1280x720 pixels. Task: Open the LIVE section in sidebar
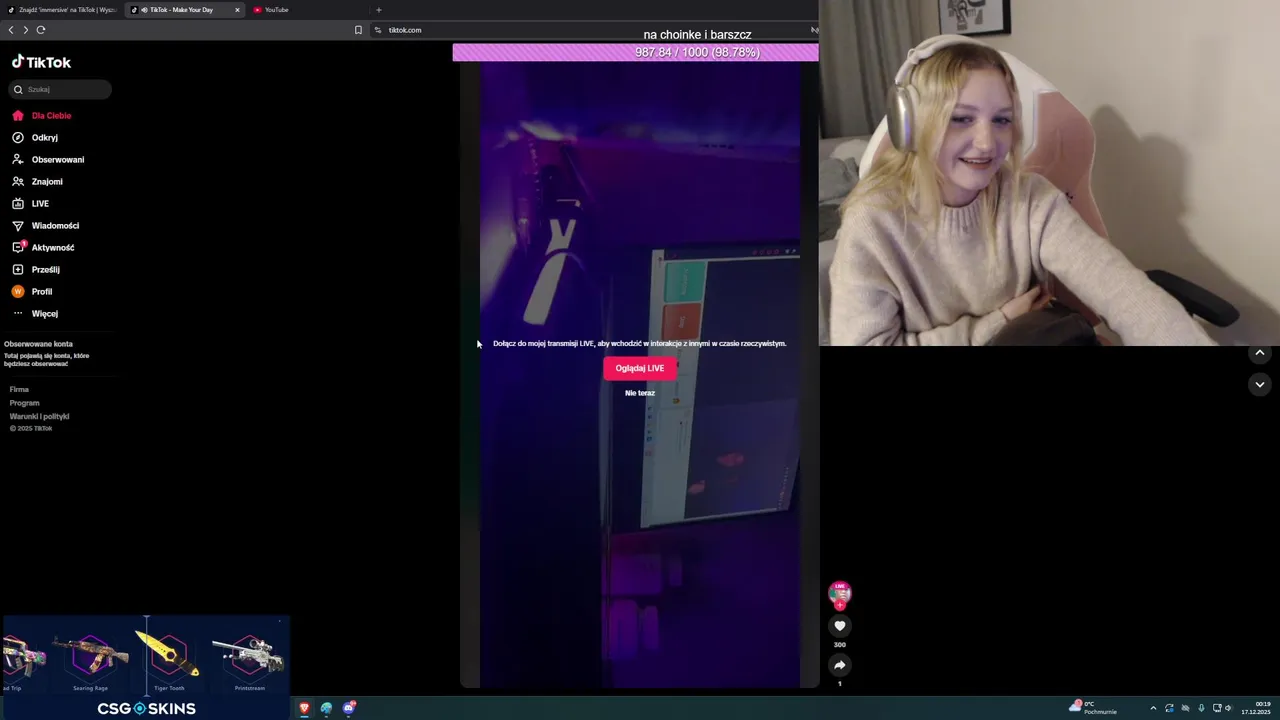click(x=30, y=203)
